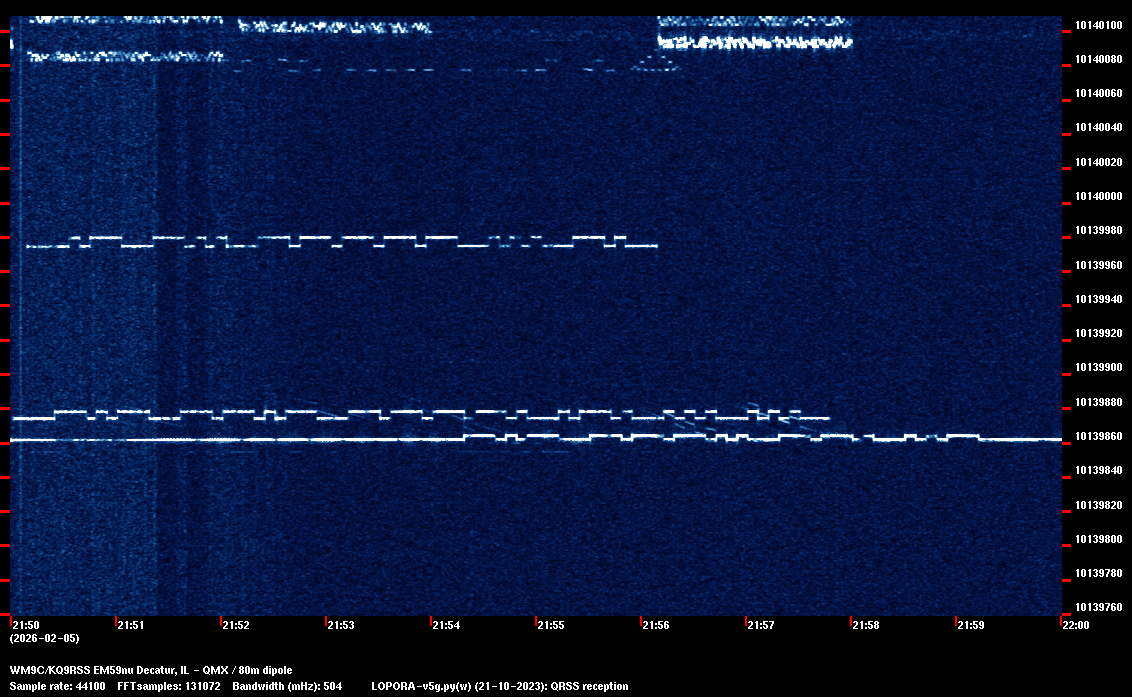Select the 10139900 frequency axis label

tap(1097, 368)
